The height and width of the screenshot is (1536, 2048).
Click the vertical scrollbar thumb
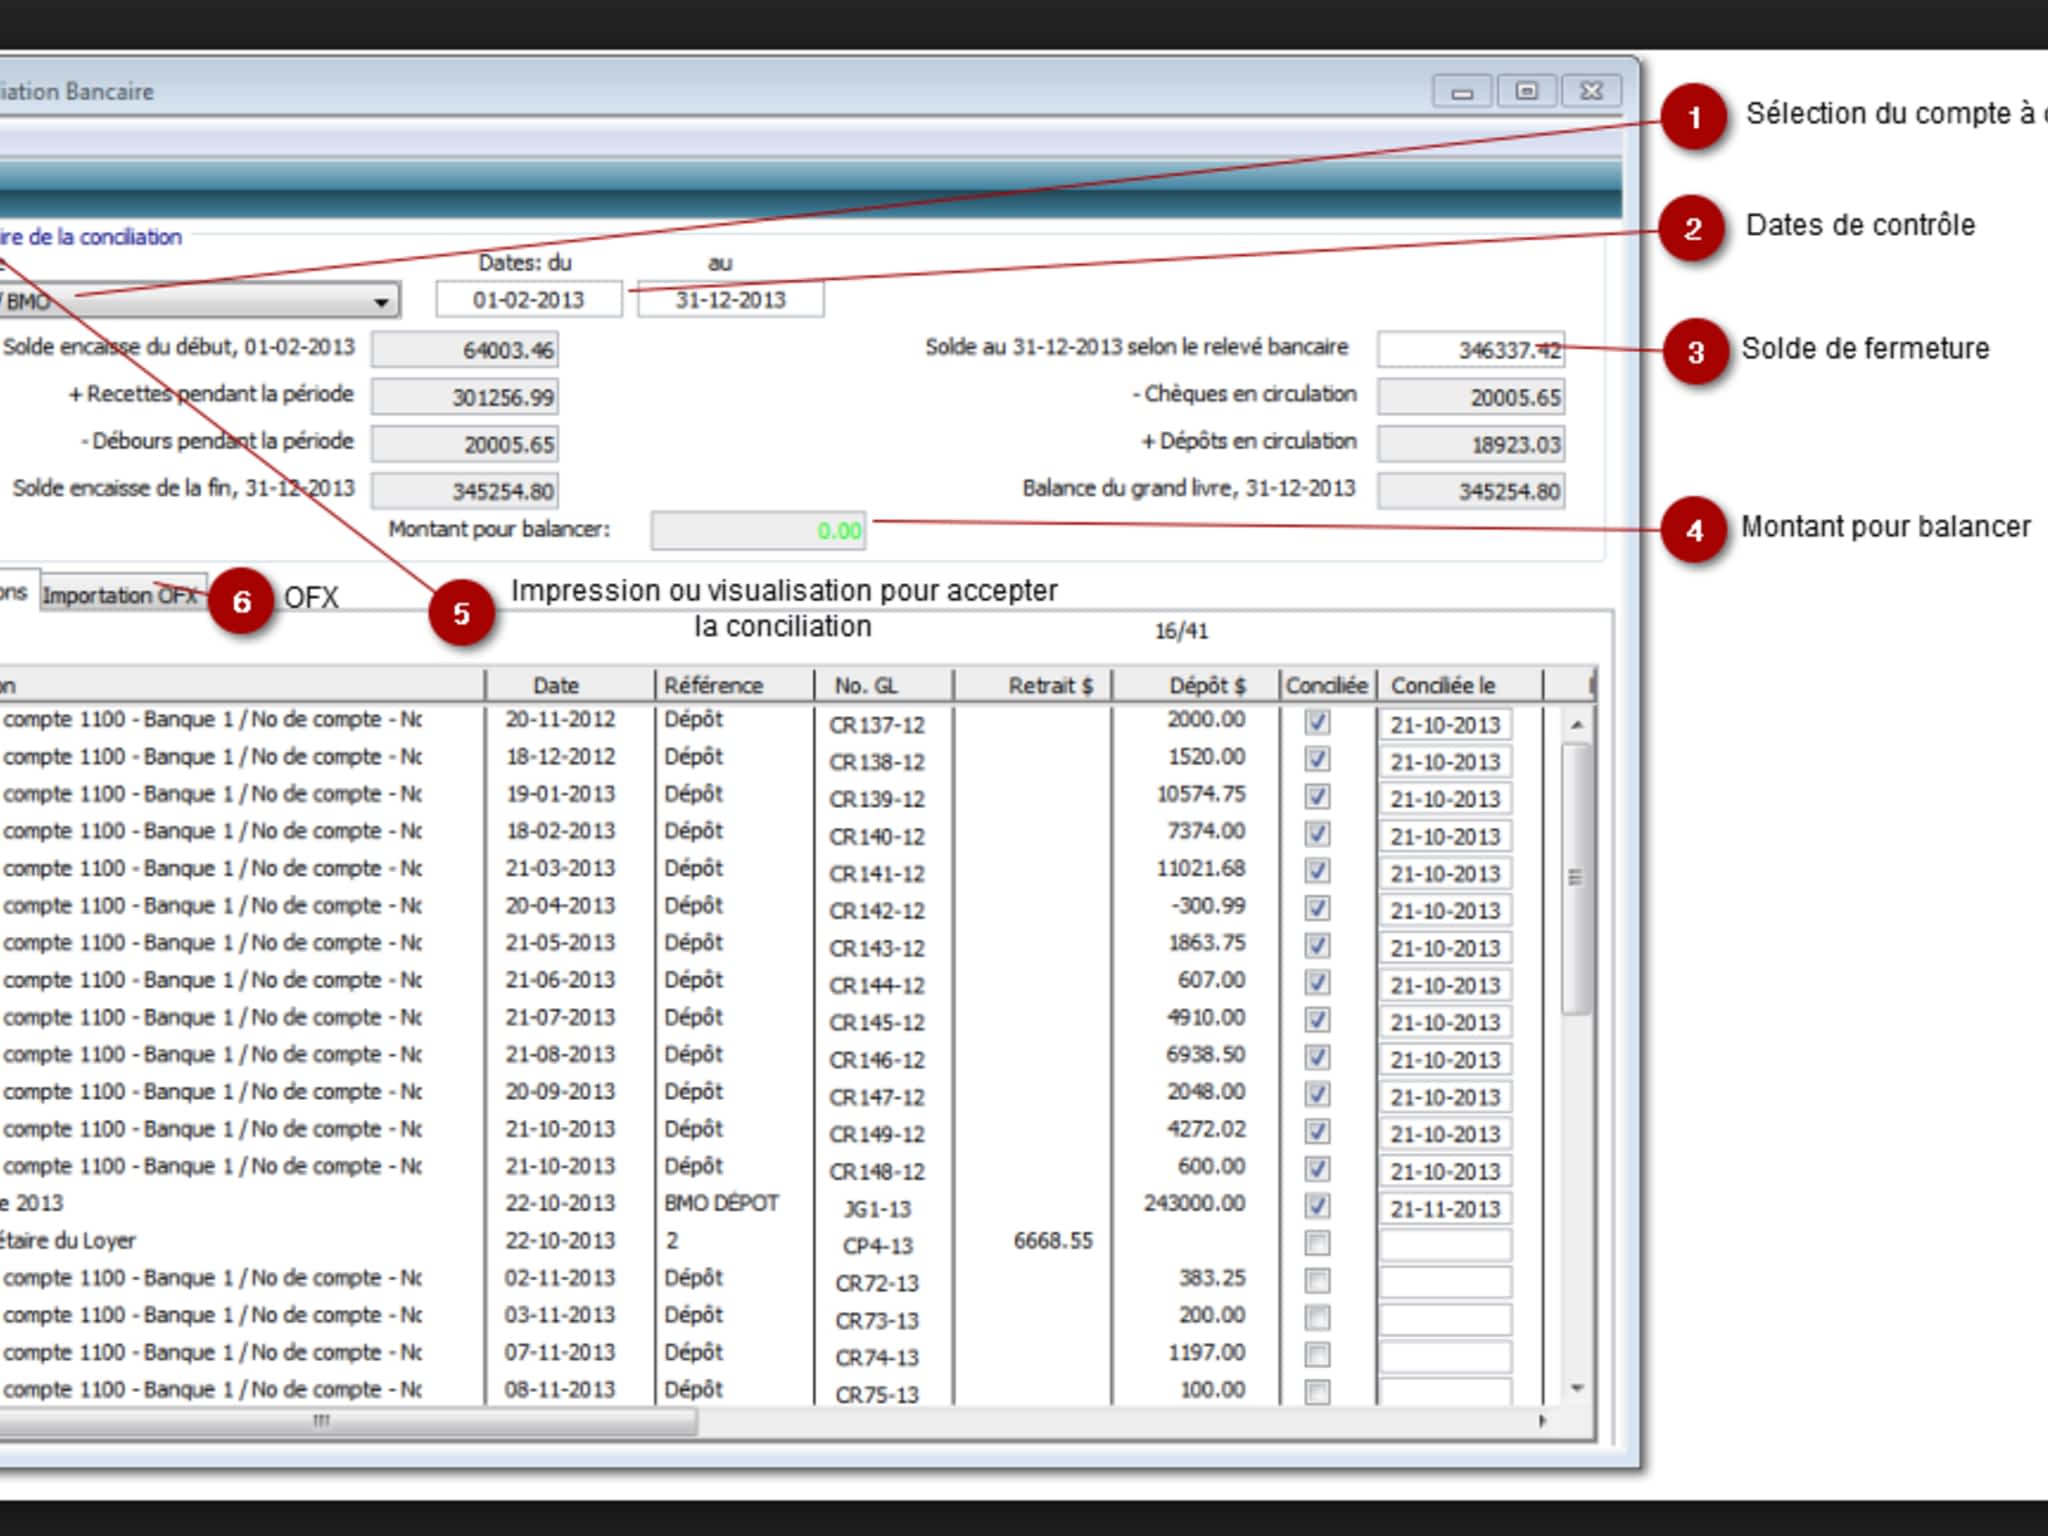[x=1577, y=878]
